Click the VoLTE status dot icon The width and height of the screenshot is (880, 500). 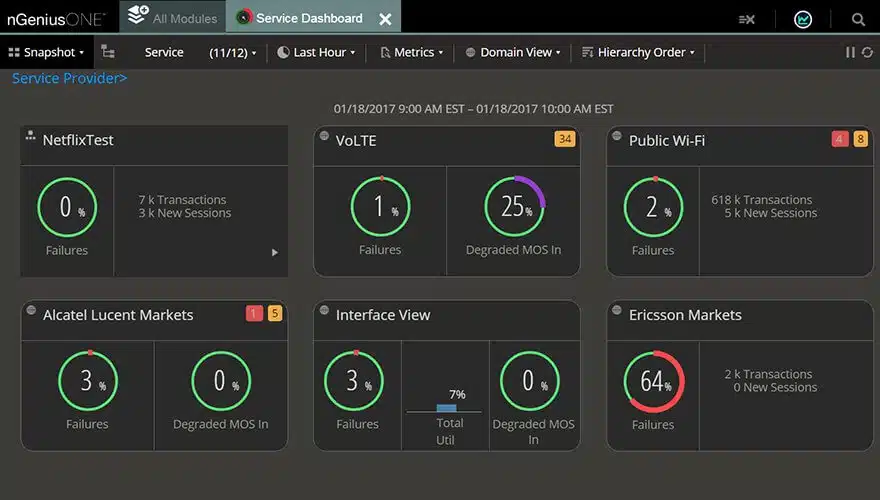pyautogui.click(x=324, y=136)
